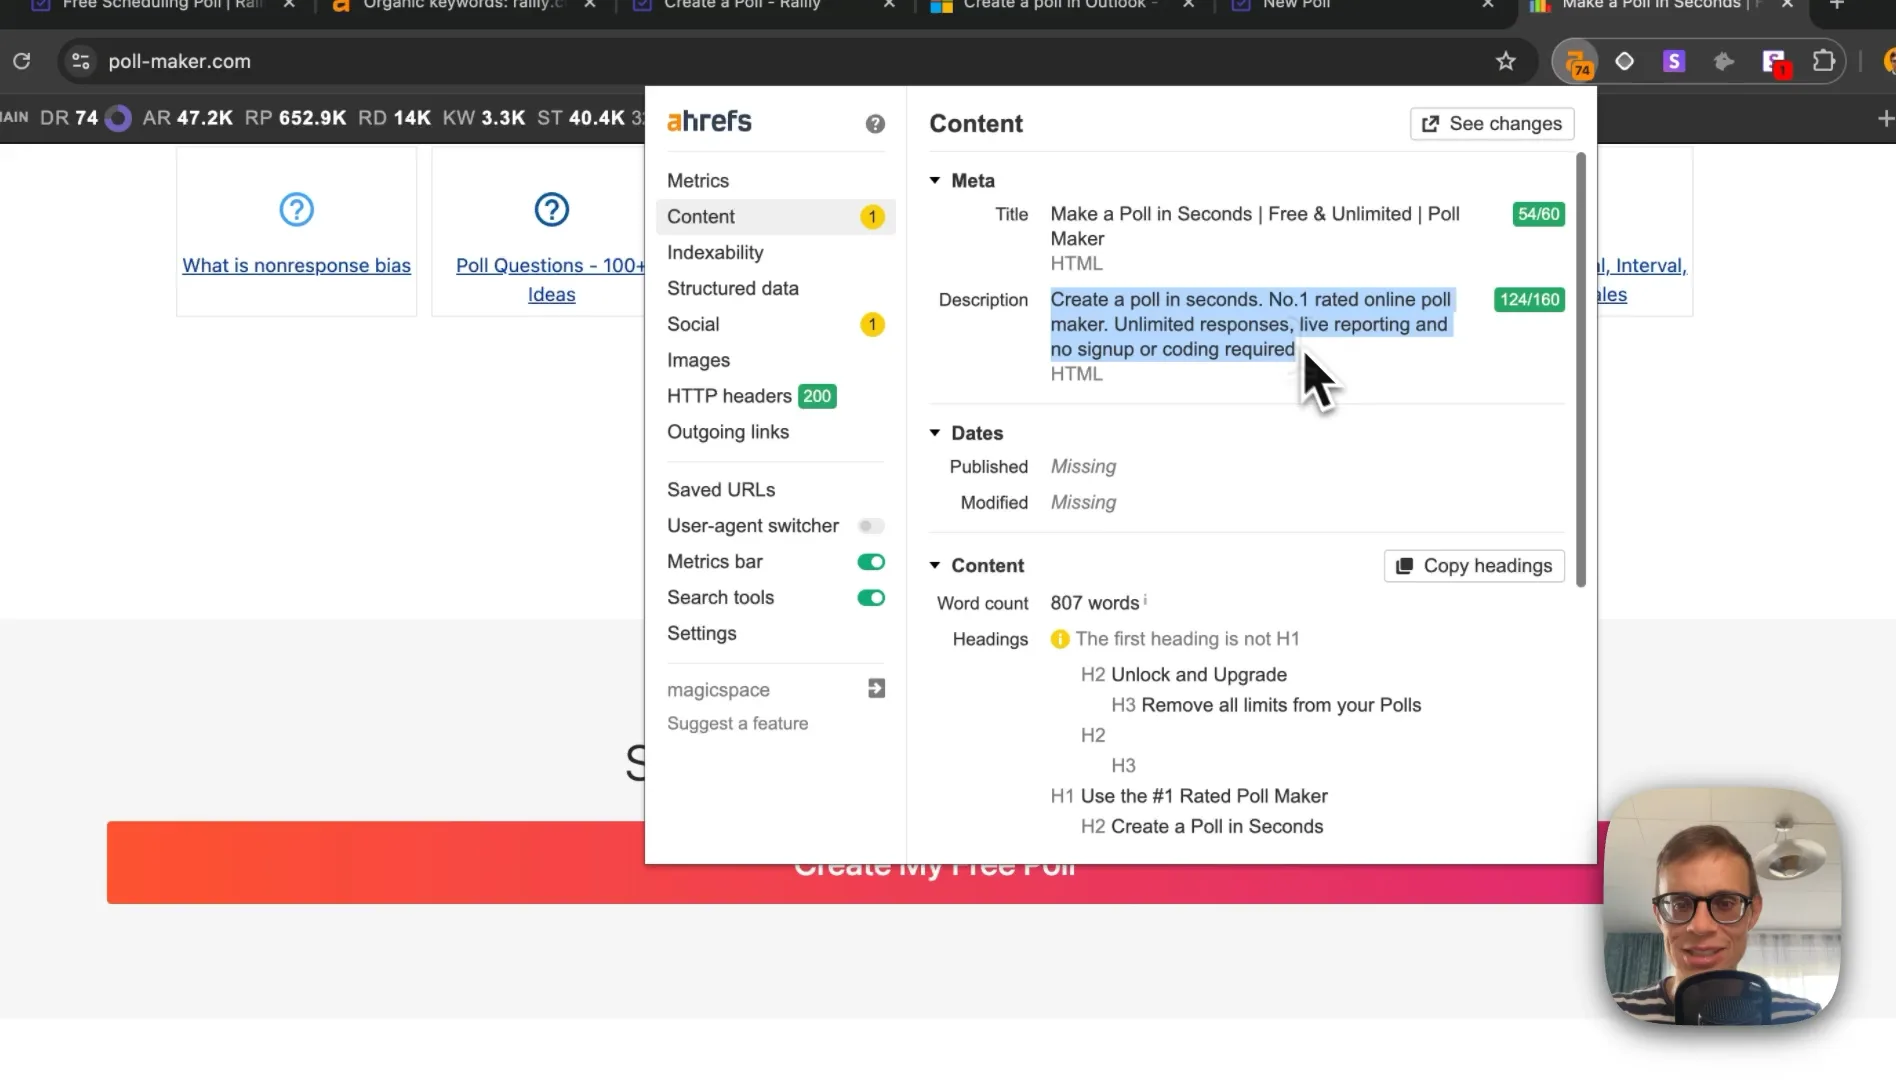Open Outgoing links section

pos(728,433)
